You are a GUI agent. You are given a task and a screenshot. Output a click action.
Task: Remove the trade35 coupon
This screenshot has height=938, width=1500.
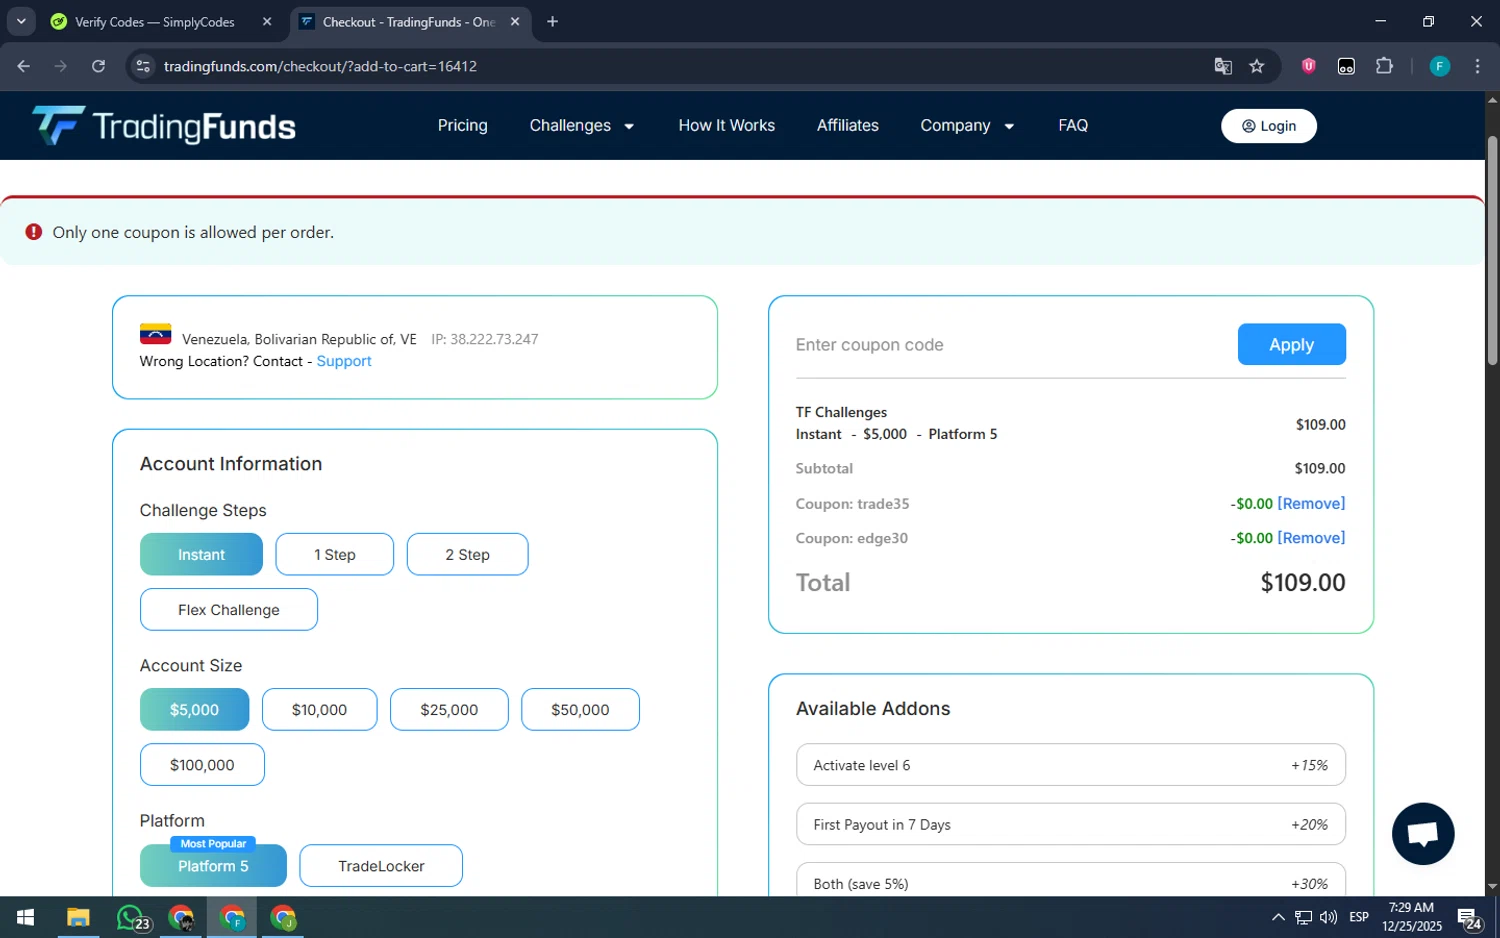pyautogui.click(x=1311, y=503)
